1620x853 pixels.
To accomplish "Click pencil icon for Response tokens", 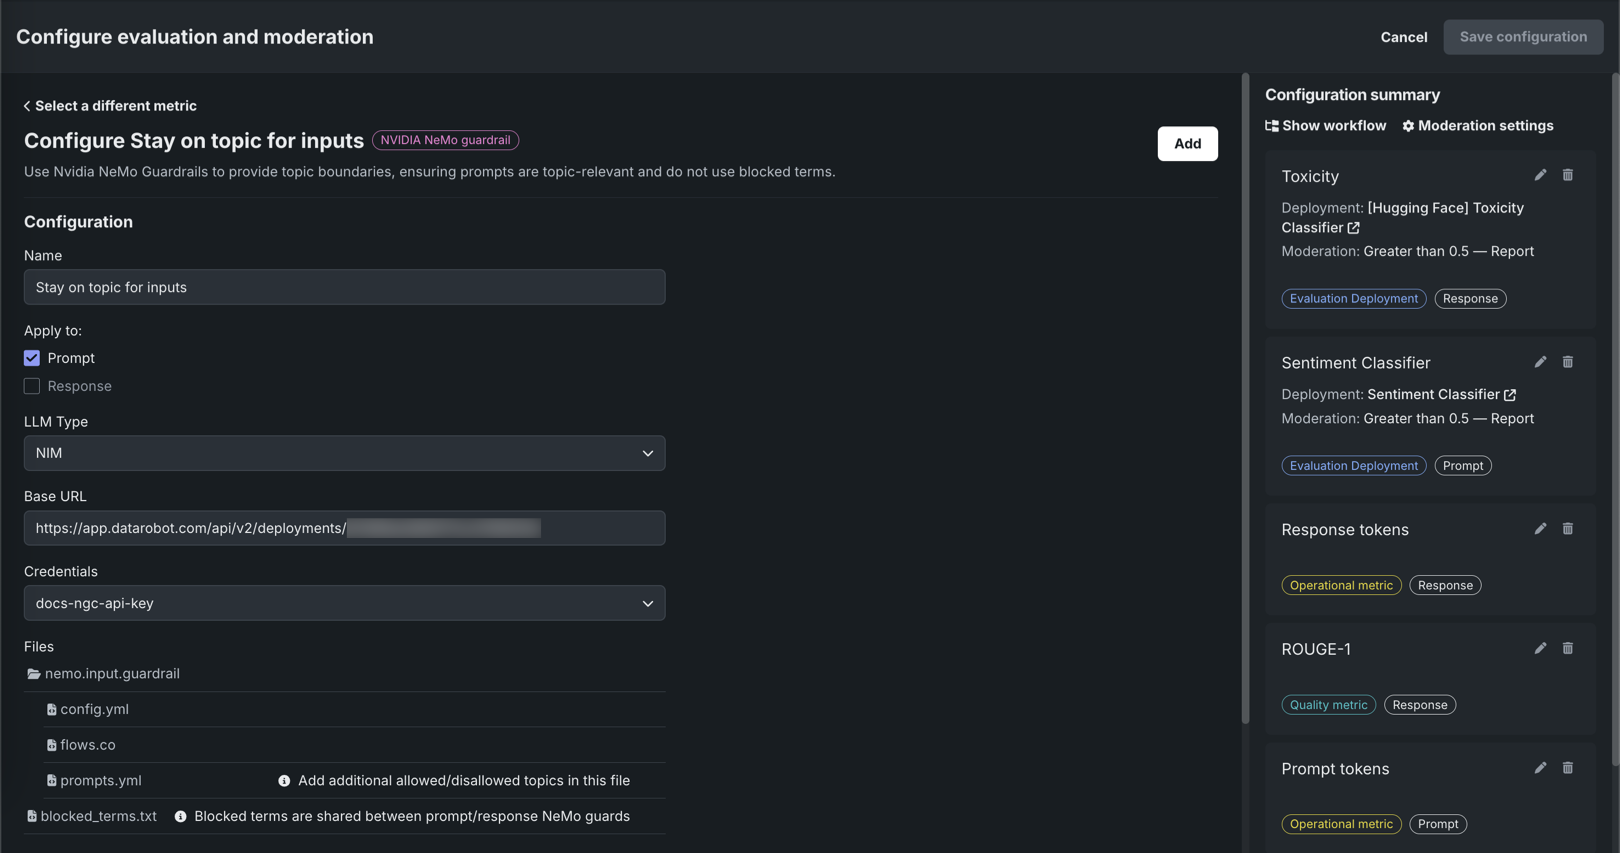I will [1540, 529].
